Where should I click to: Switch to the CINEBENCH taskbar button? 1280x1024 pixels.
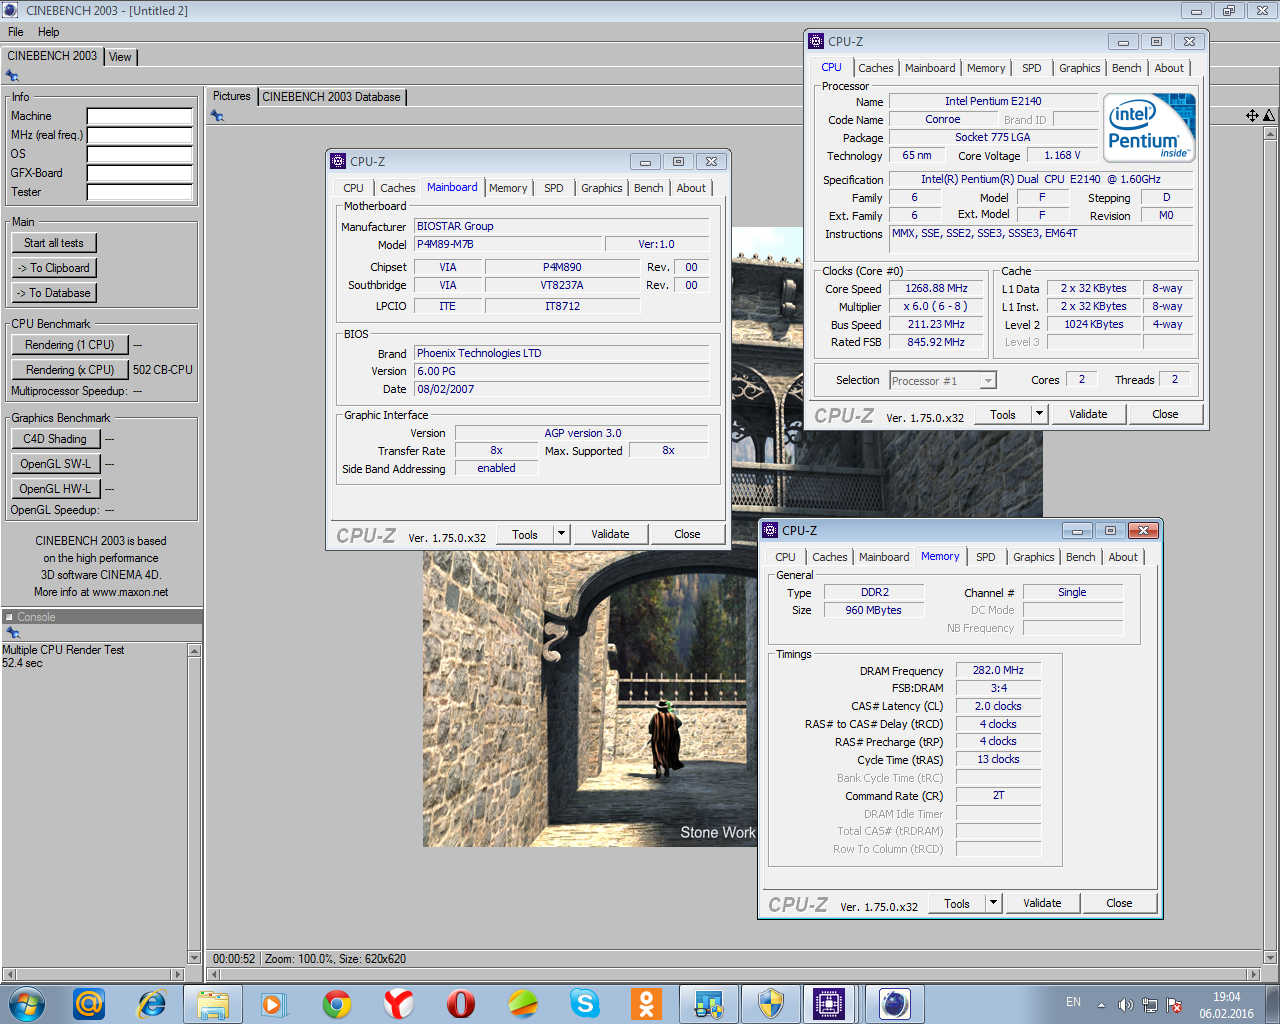pyautogui.click(x=894, y=1003)
